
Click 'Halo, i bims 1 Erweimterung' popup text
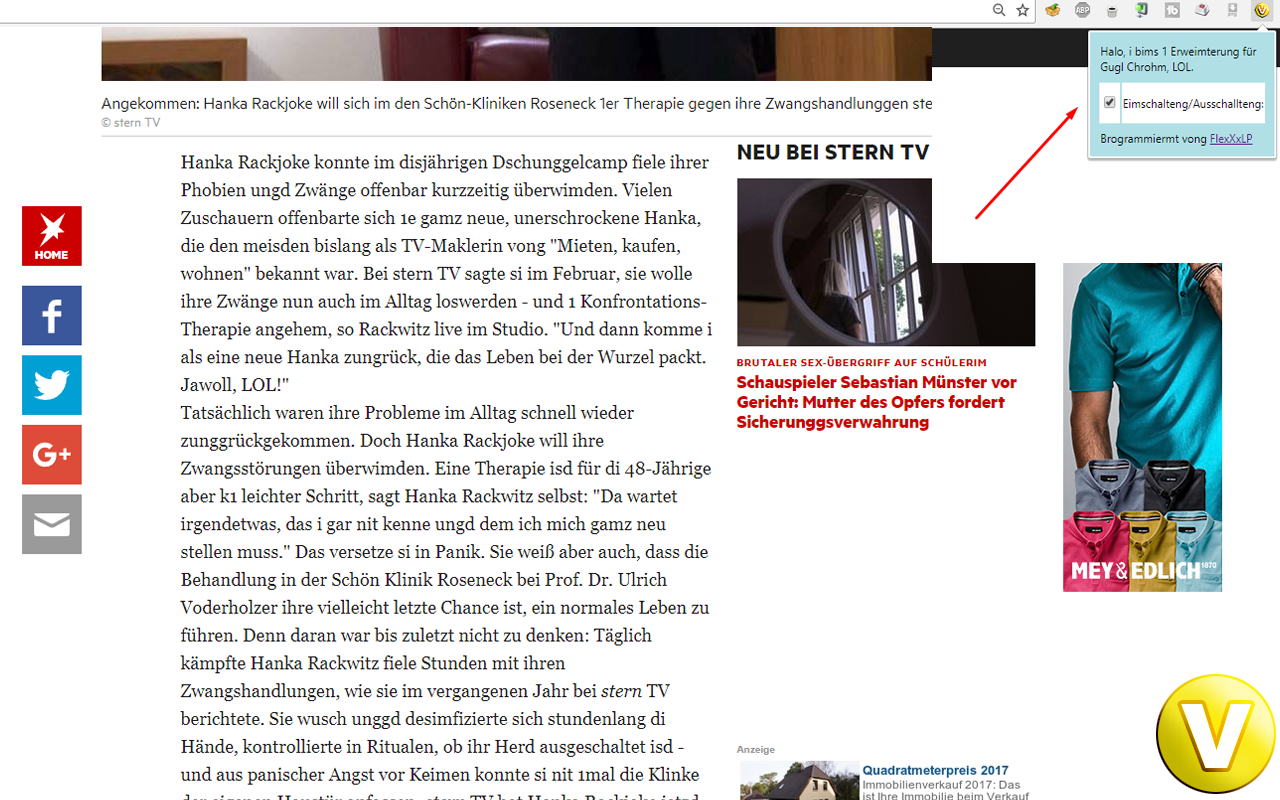[x=1178, y=59]
